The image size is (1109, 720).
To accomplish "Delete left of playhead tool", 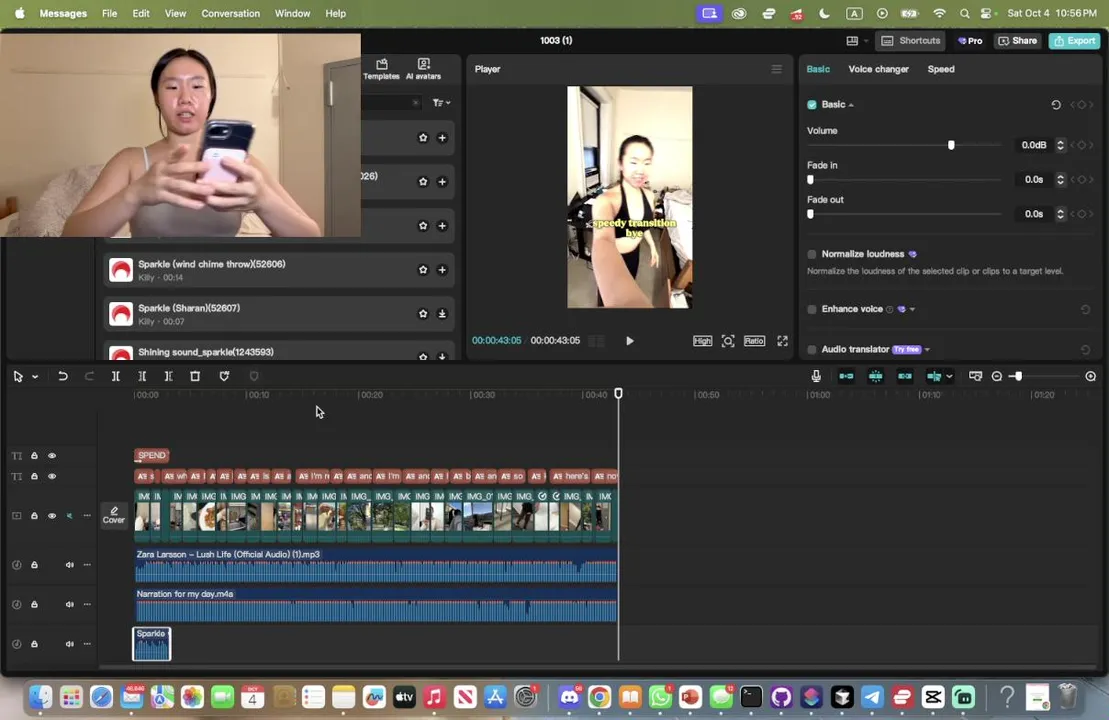I will click(x=142, y=376).
